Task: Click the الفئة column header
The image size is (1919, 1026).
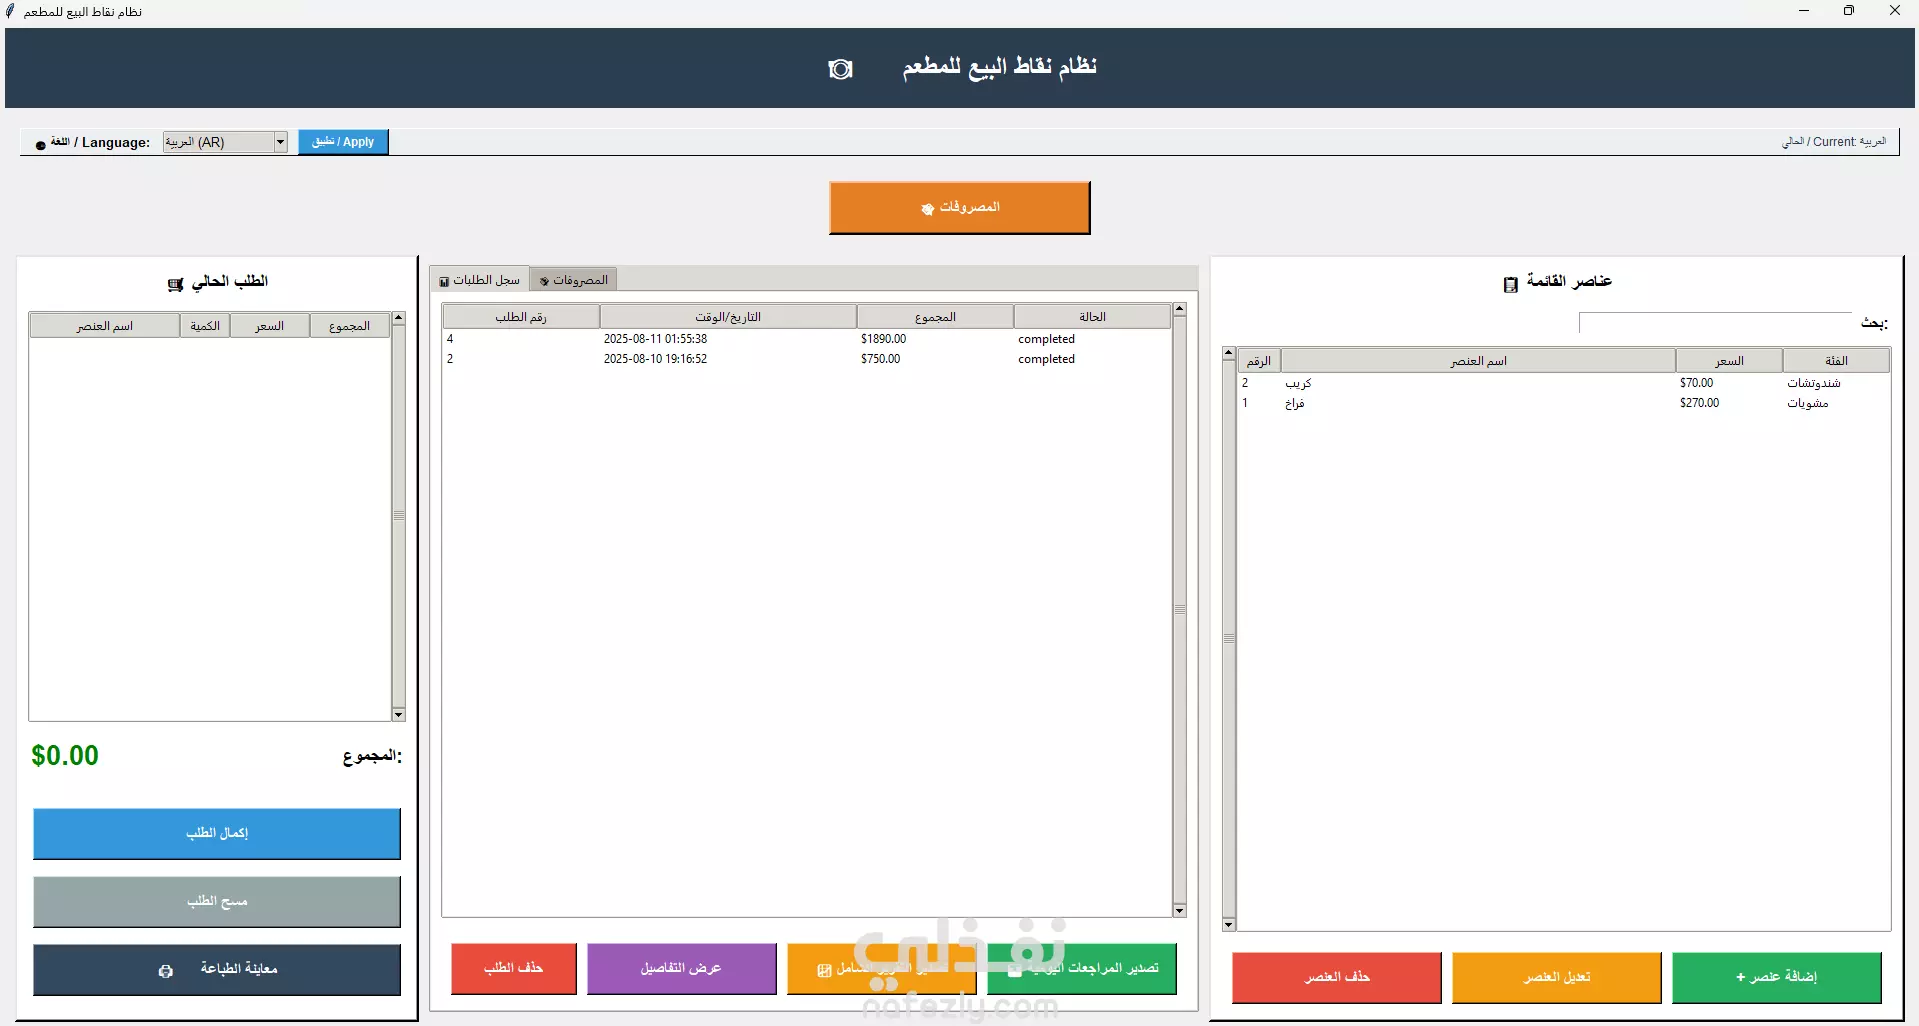Action: pos(1836,361)
